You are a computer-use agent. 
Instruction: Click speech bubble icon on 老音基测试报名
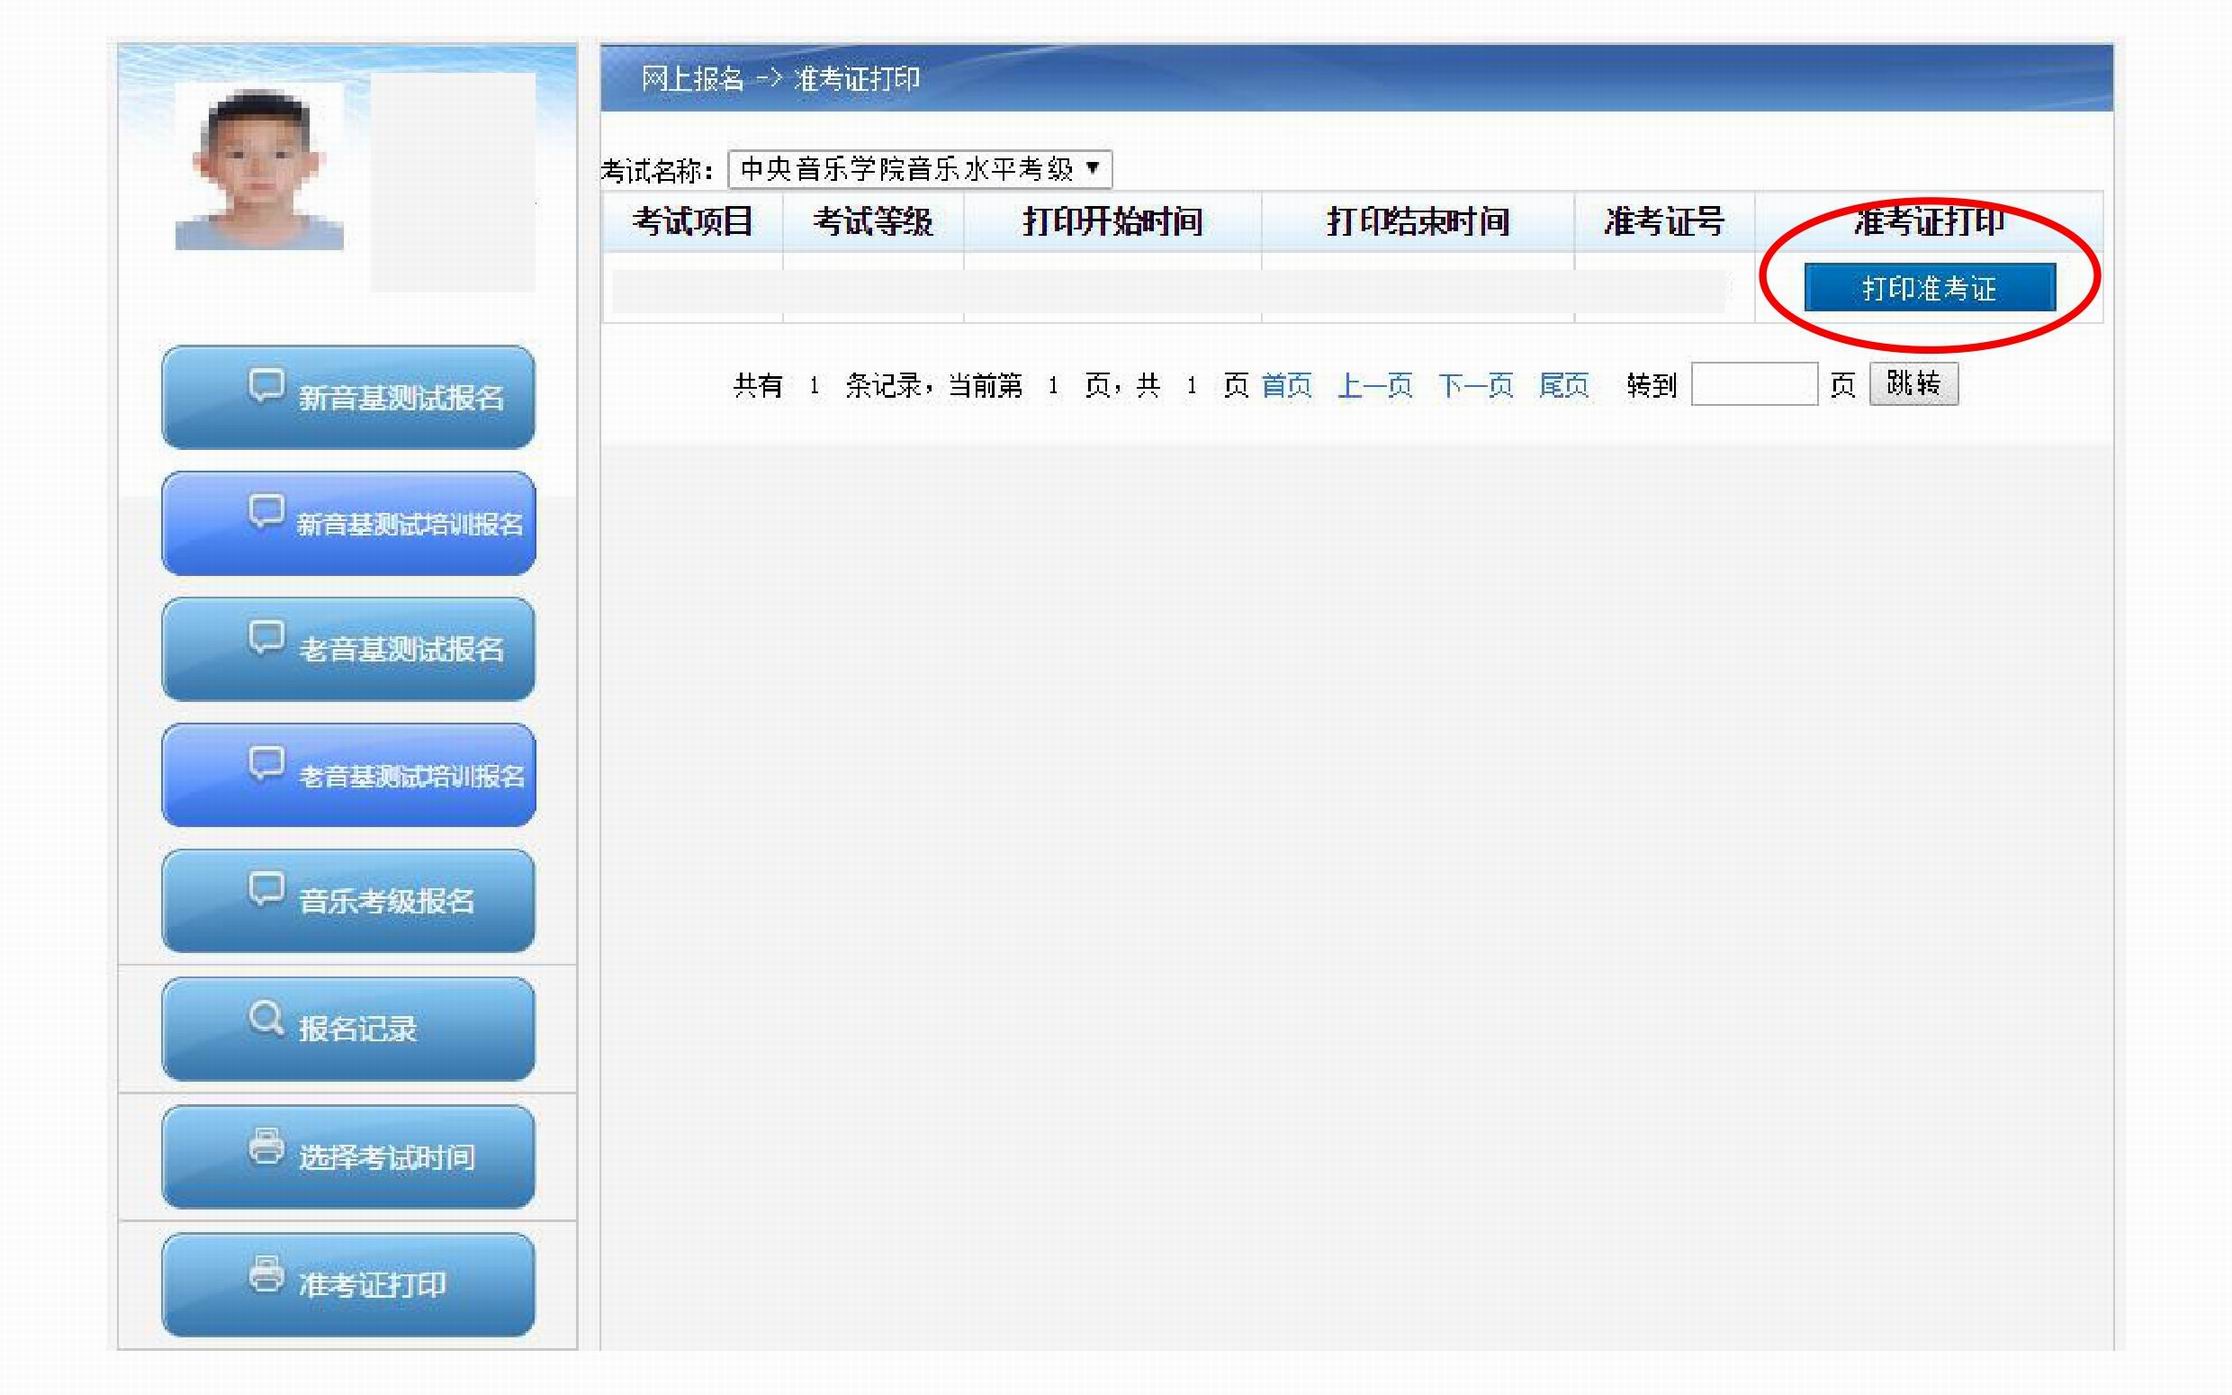coord(266,639)
